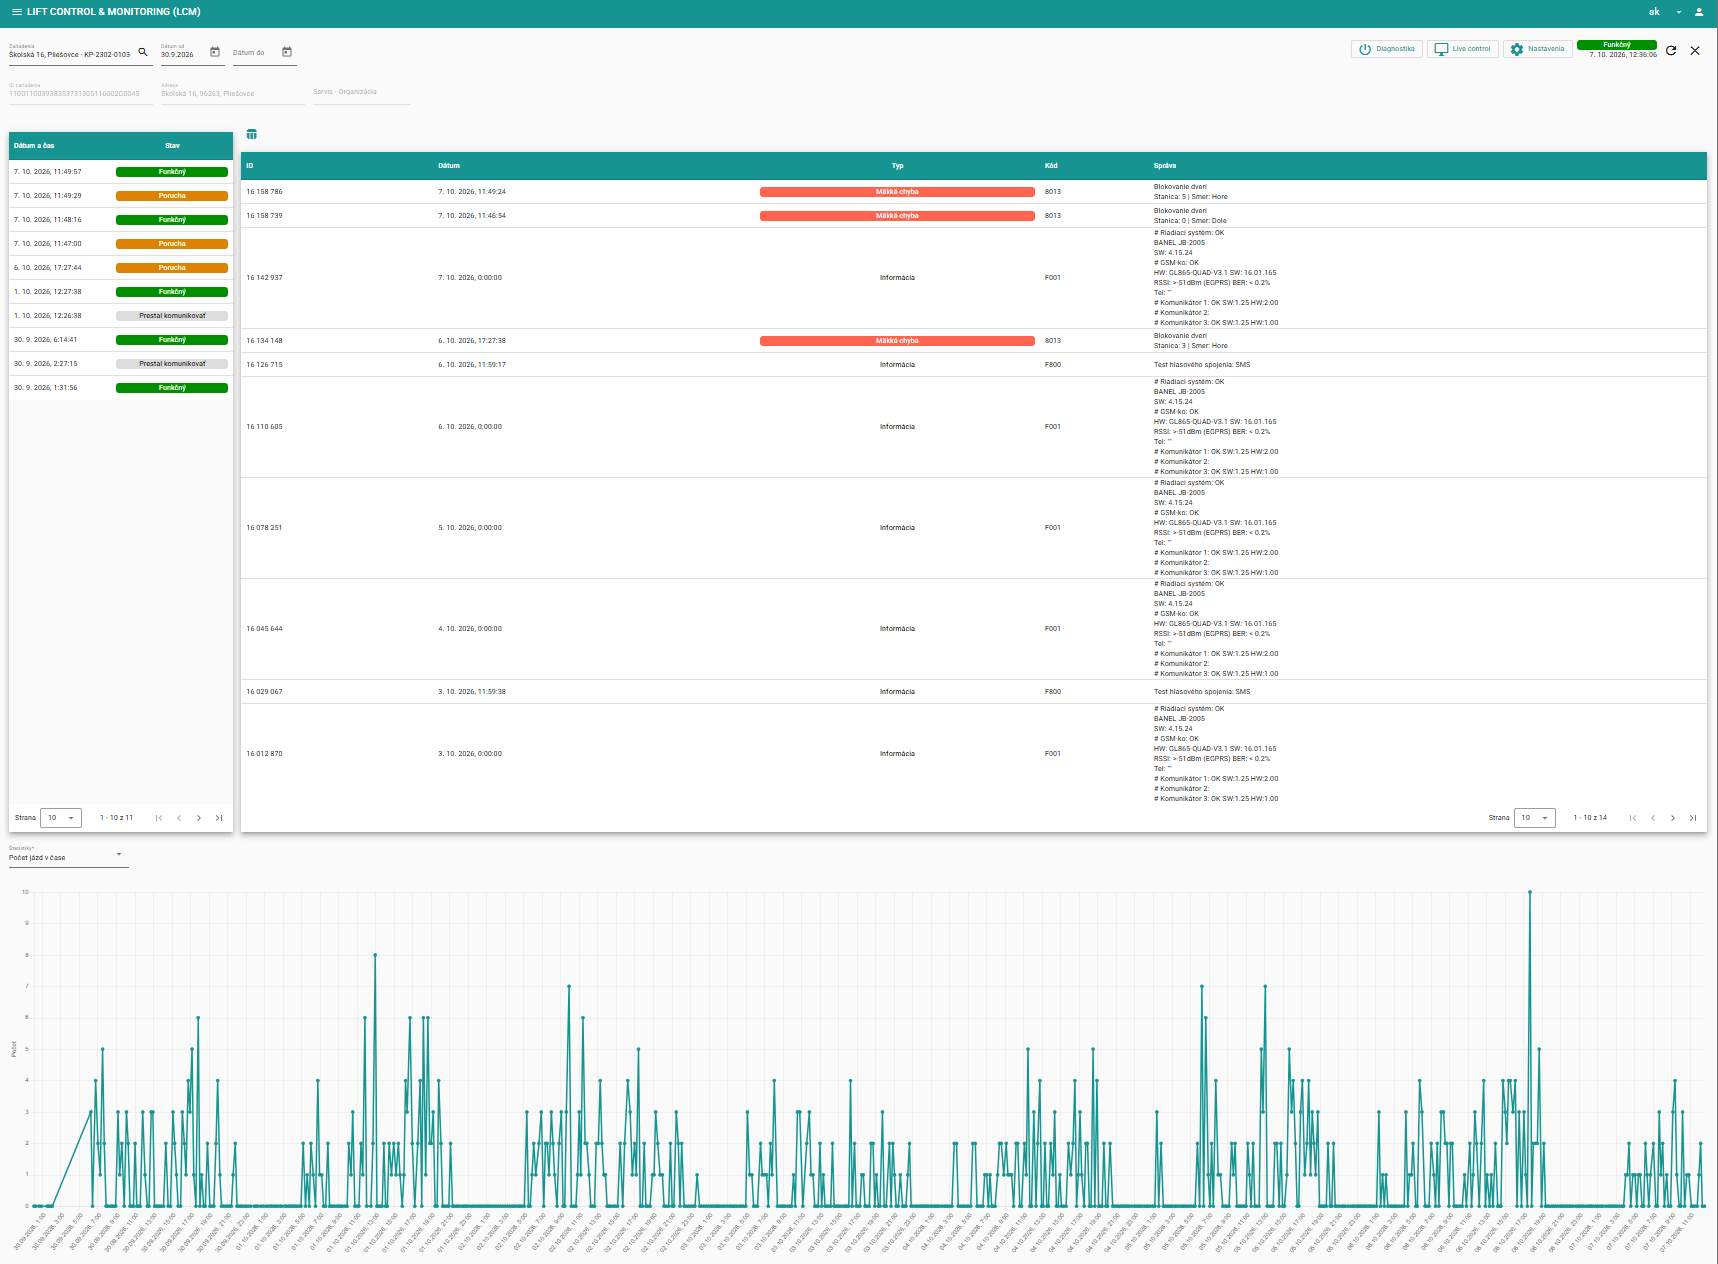Viewport: 1718px width, 1264px height.
Task: Sort by Dátum a čas column header
Action: (x=34, y=146)
